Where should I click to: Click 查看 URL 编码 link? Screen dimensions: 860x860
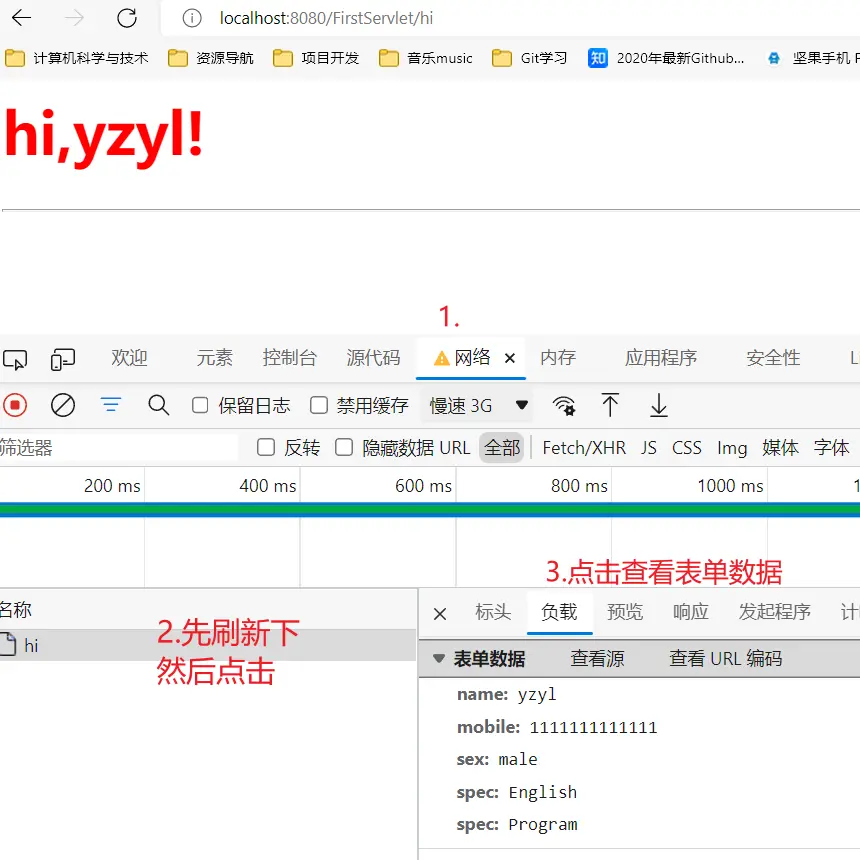[725, 659]
